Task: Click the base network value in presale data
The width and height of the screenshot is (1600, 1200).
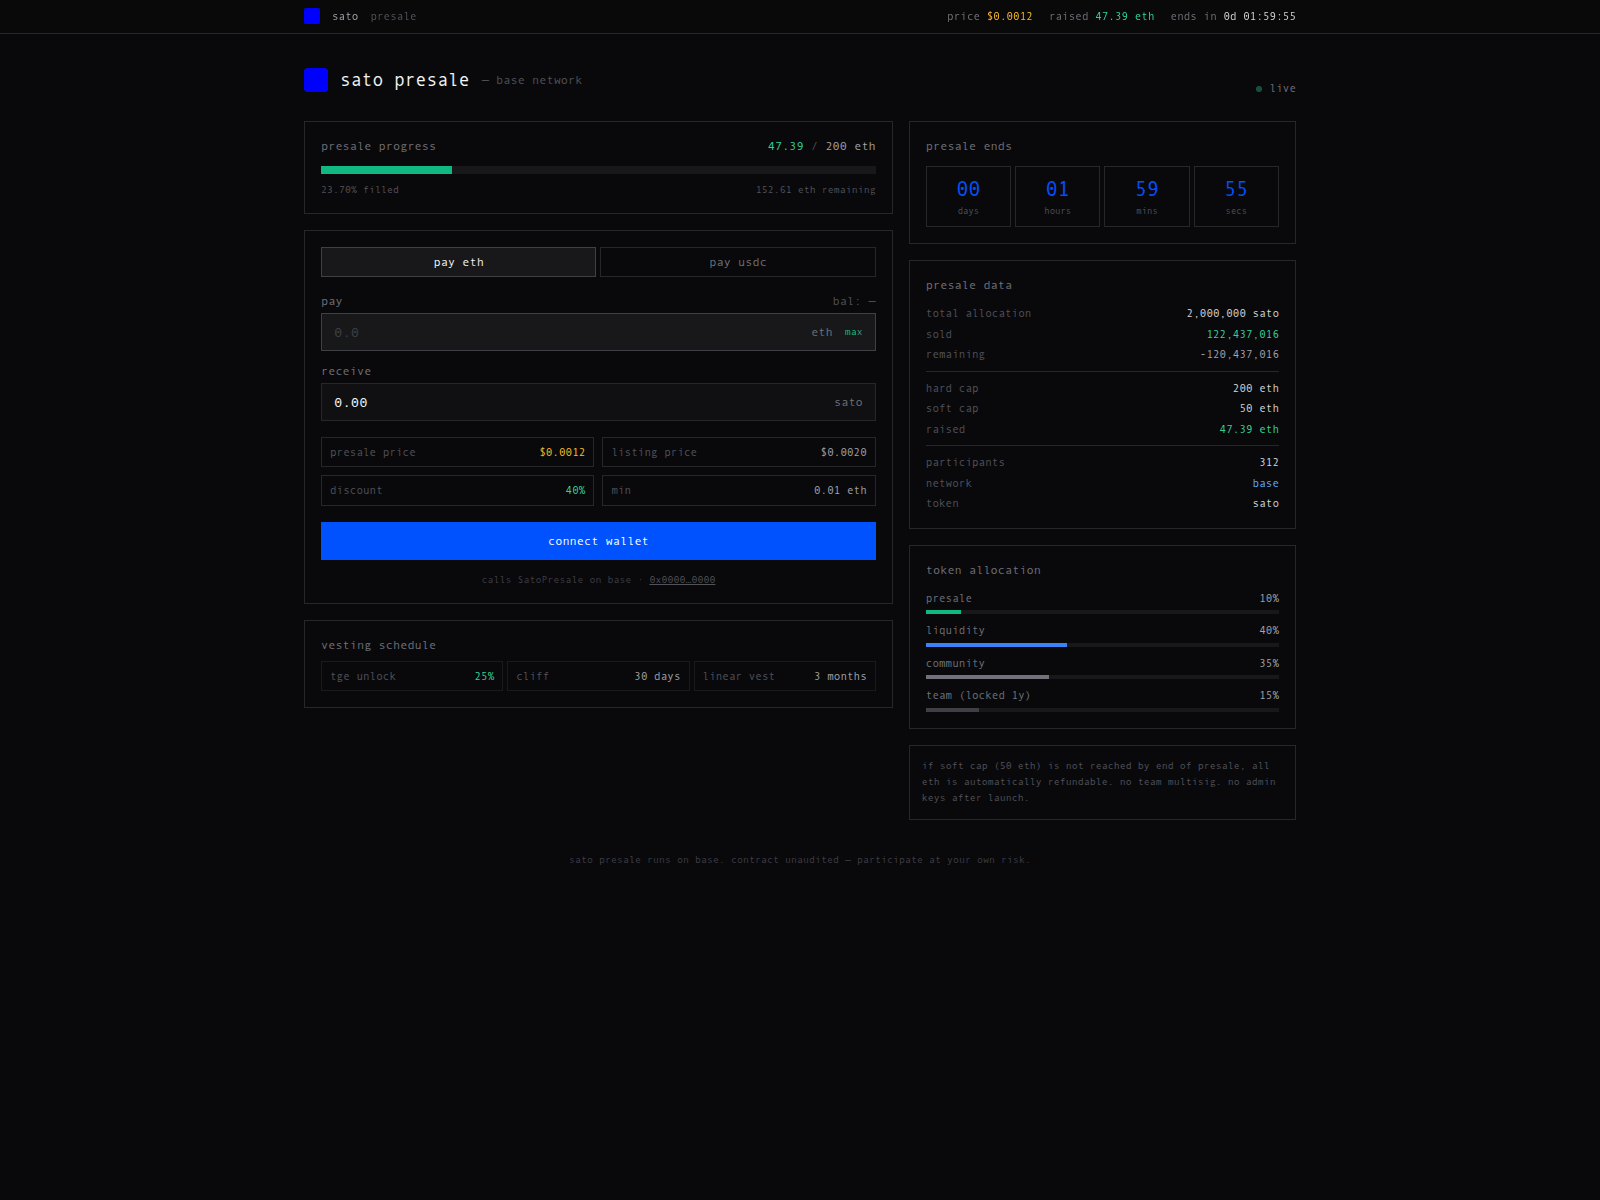Action: point(1265,483)
